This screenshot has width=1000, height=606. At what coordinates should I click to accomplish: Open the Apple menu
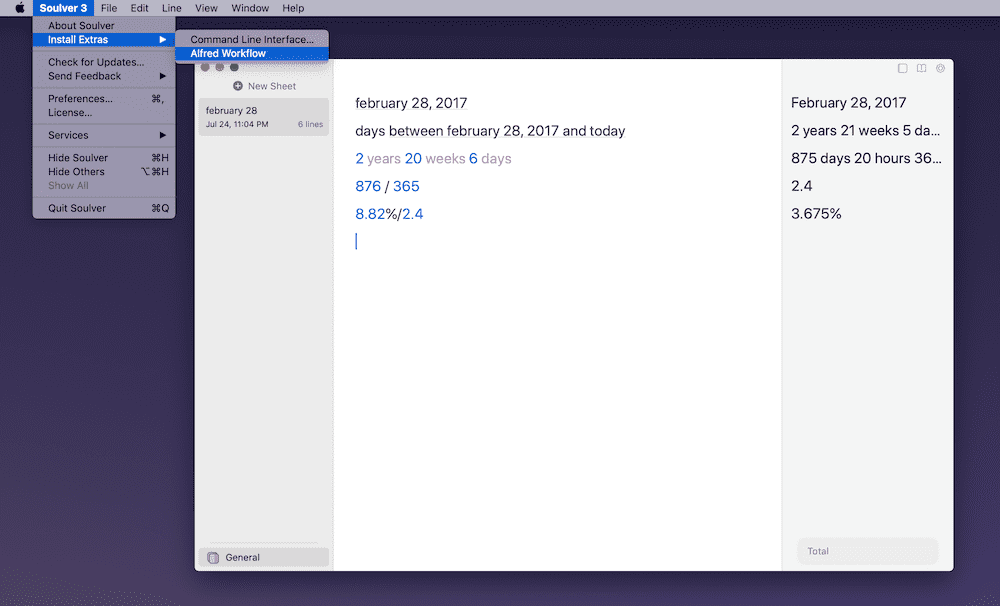pos(20,8)
